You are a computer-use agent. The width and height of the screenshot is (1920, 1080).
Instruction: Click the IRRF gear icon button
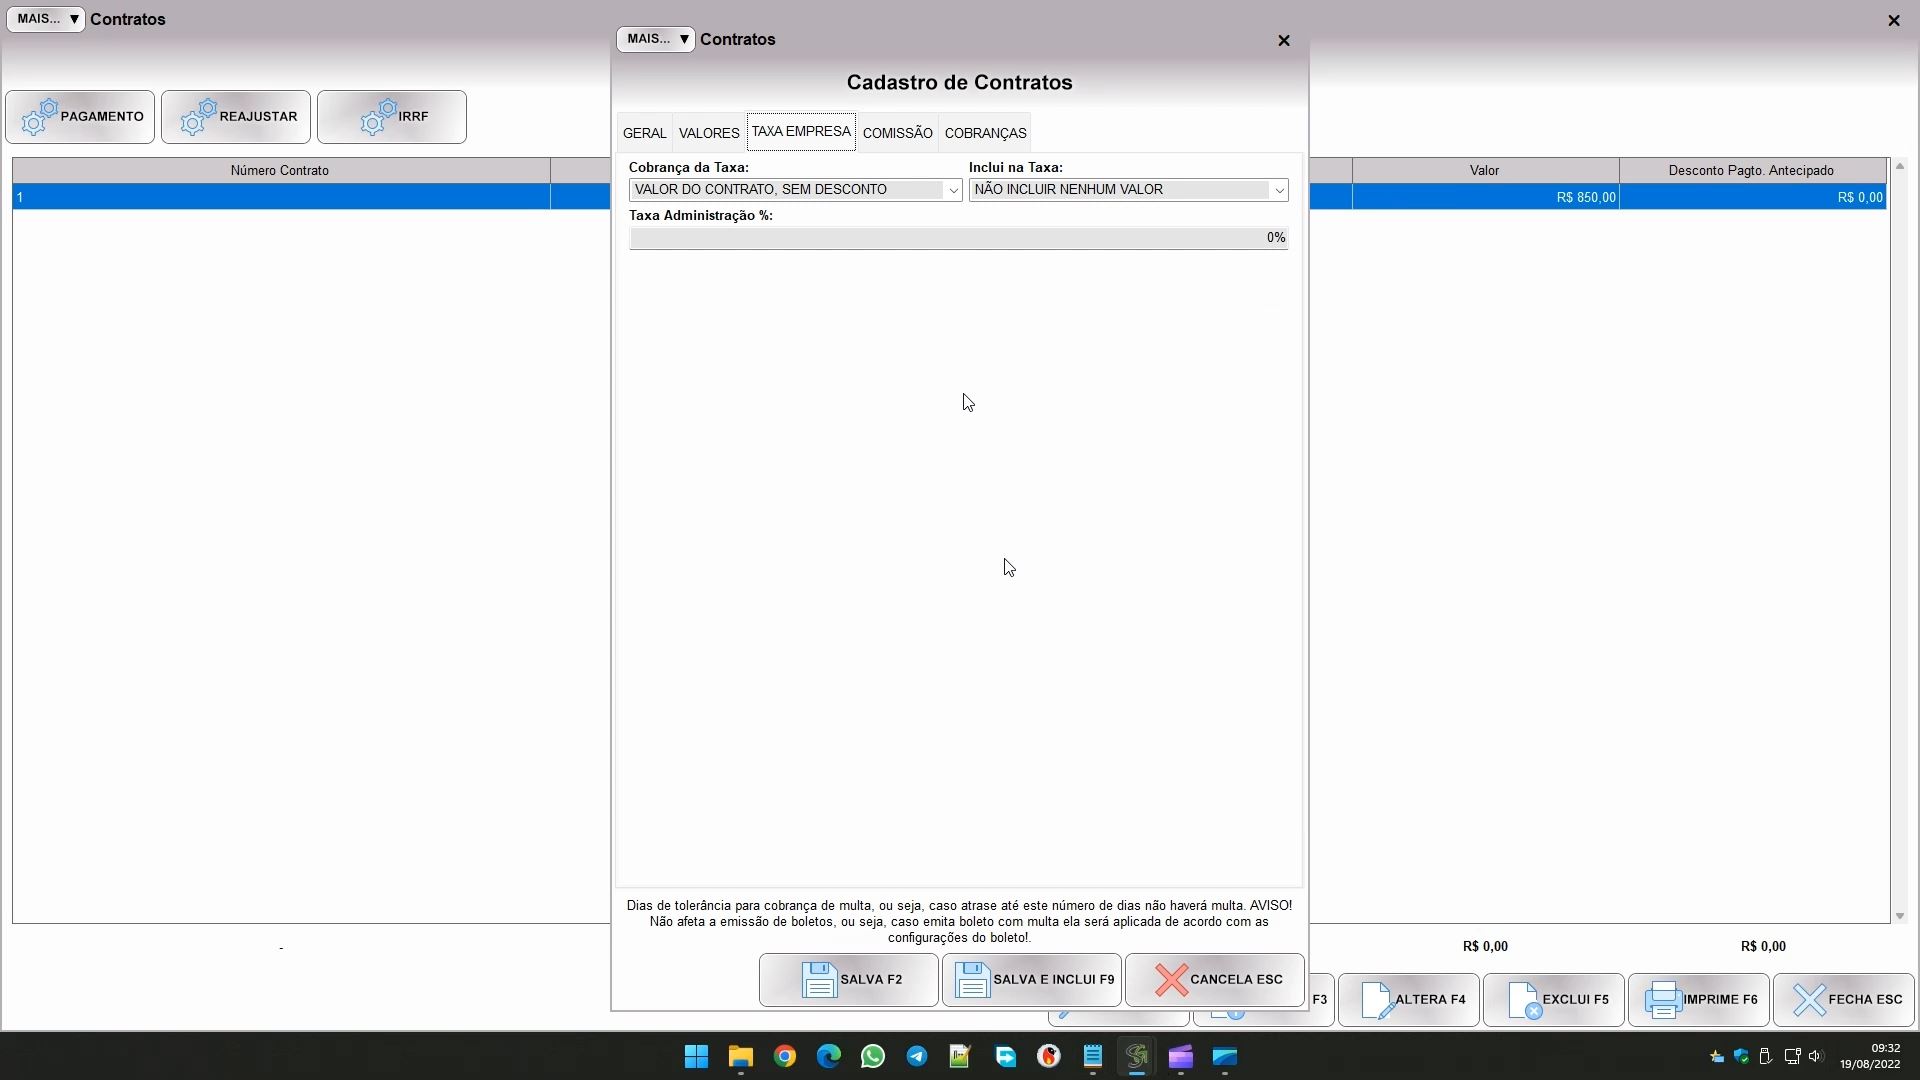coord(379,117)
